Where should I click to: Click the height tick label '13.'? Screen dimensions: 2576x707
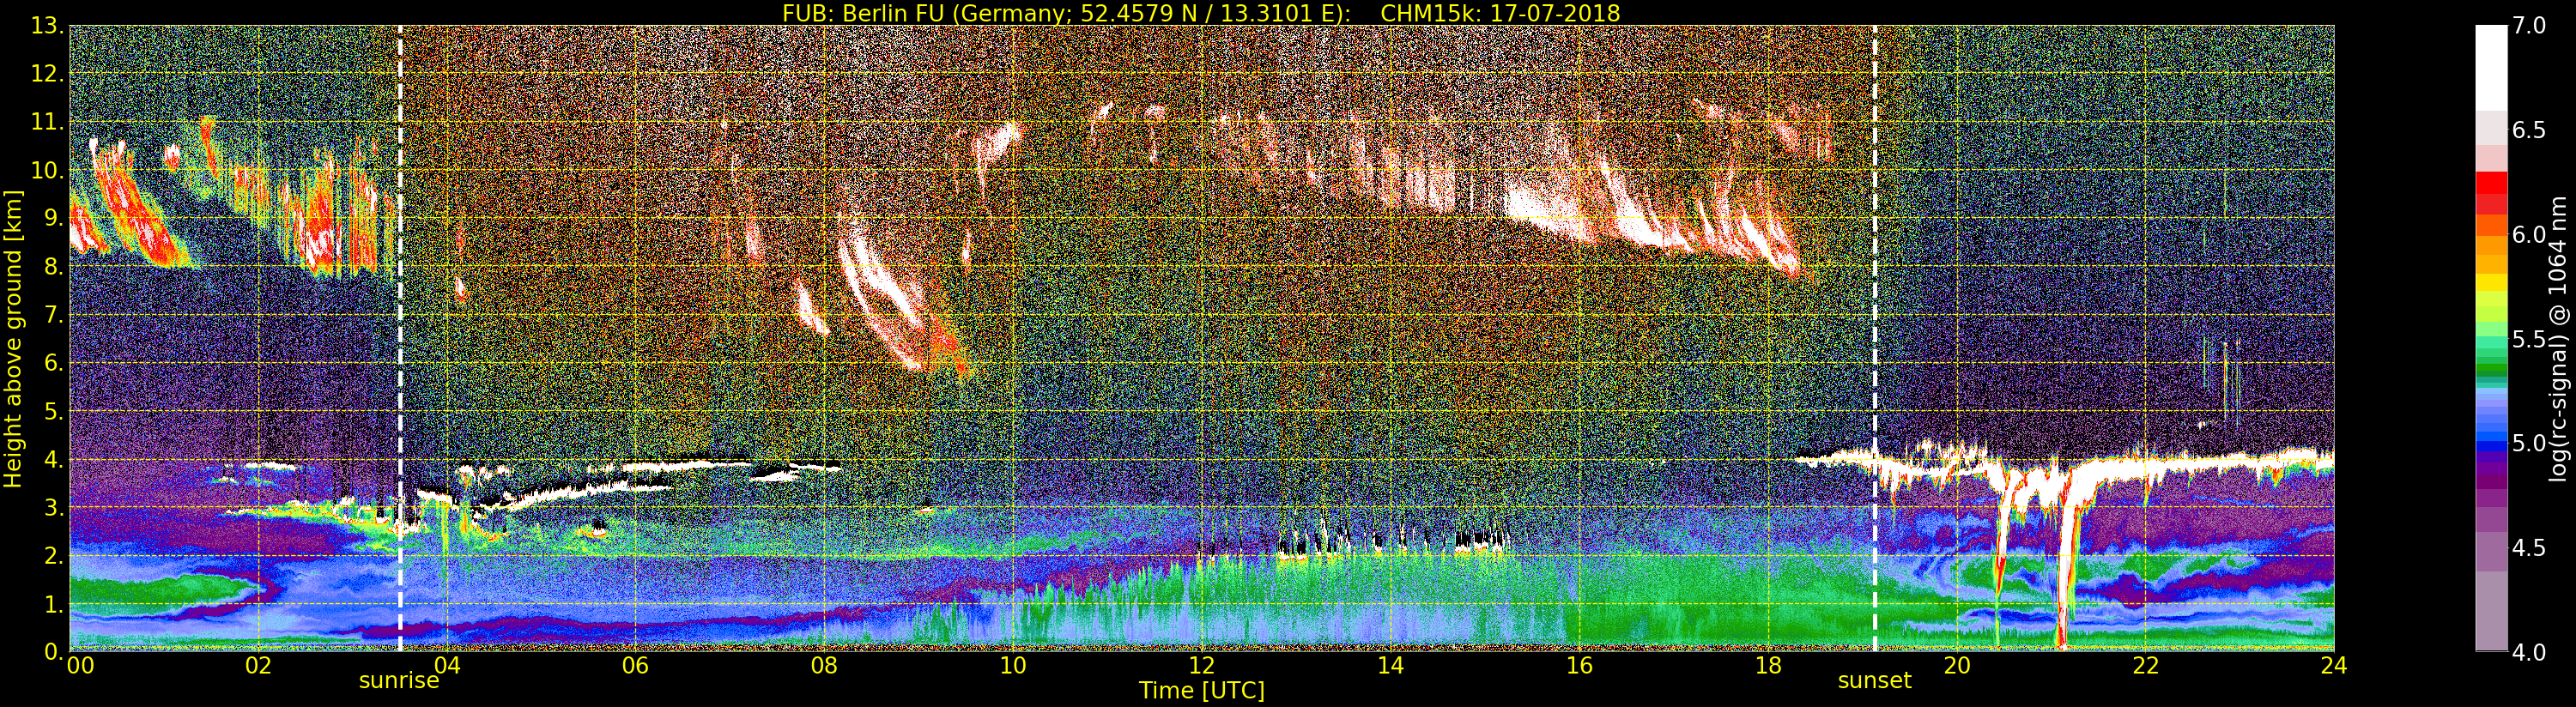(48, 27)
